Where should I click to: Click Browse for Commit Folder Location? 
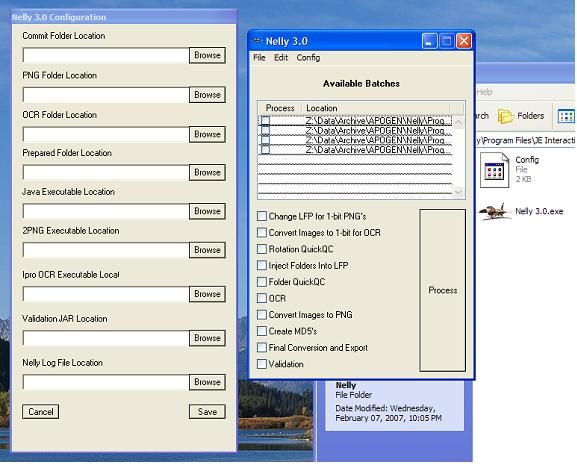pyautogui.click(x=207, y=55)
